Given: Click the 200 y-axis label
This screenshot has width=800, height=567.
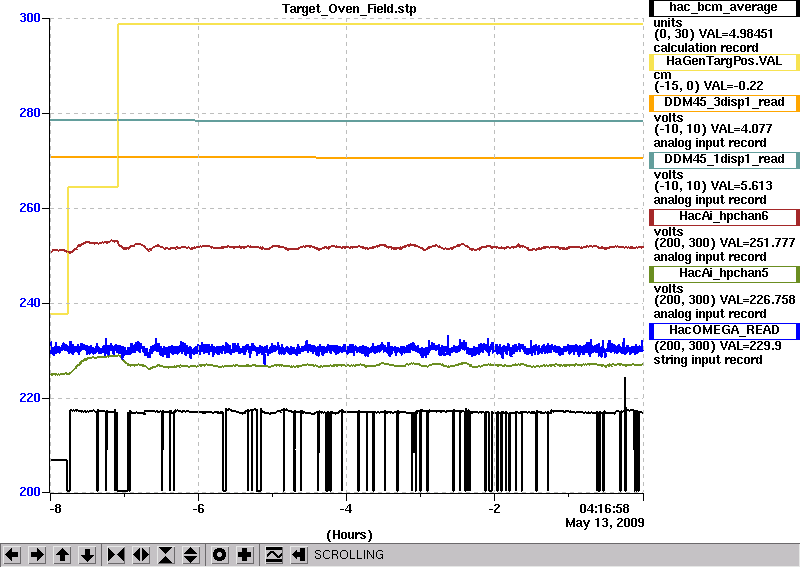Looking at the screenshot, I should coord(30,492).
